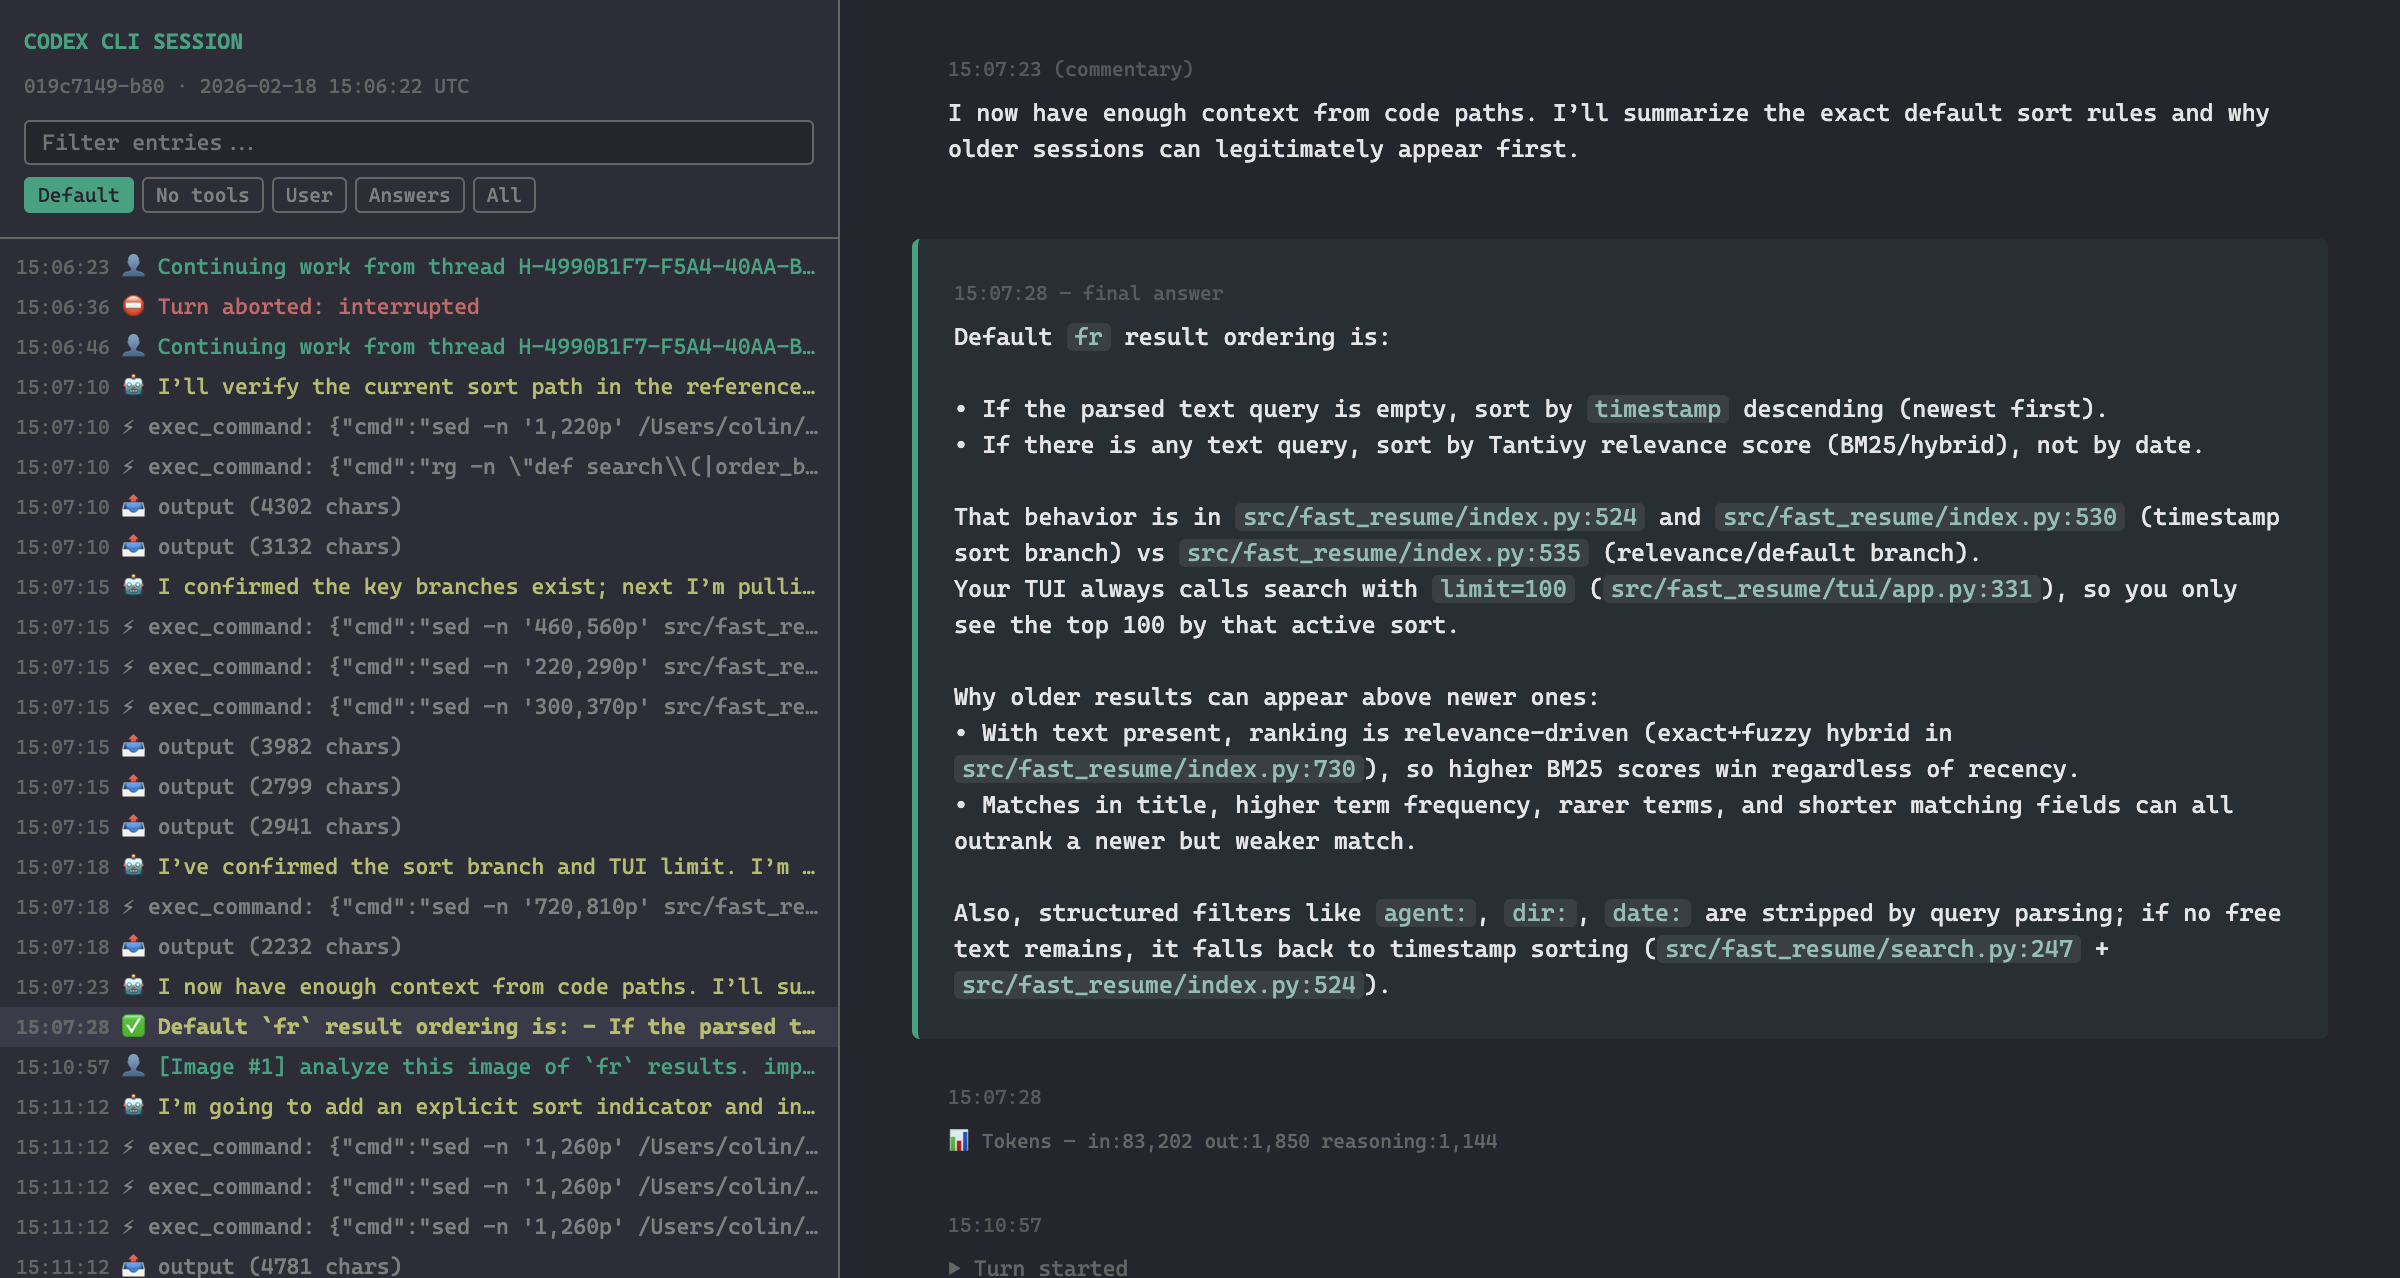The width and height of the screenshot is (2400, 1278).
Task: Click the 15:10:57 timestamp in detail pane
Action: coord(995,1225)
